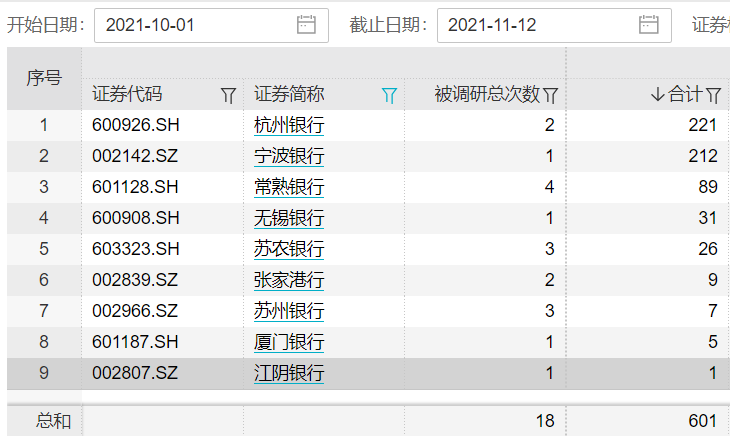The width and height of the screenshot is (730, 436).
Task: Click filter icon for 证券代码 column
Action: tap(228, 95)
